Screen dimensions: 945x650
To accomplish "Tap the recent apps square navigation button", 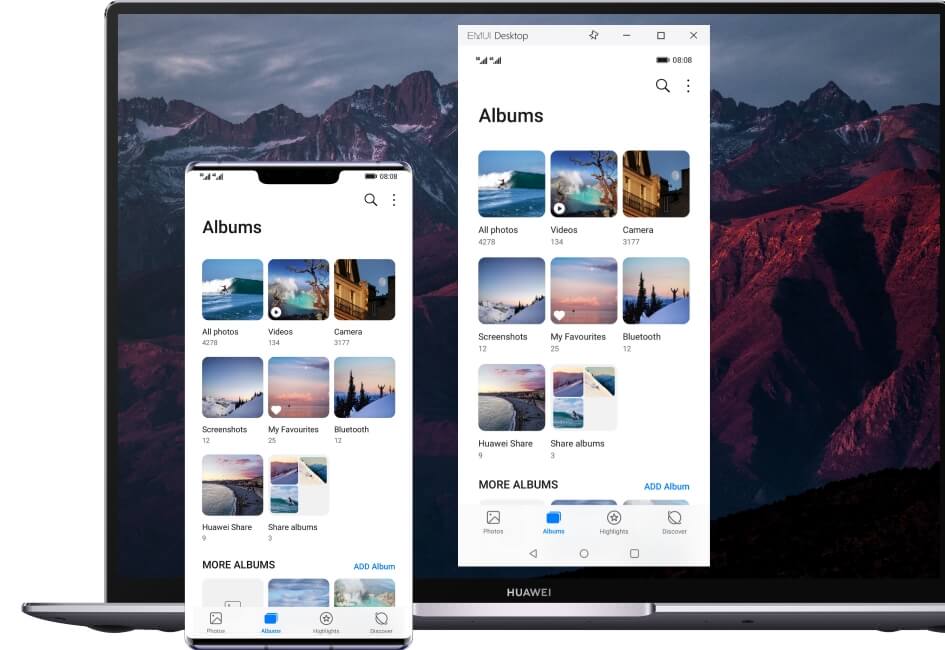I will tap(635, 552).
